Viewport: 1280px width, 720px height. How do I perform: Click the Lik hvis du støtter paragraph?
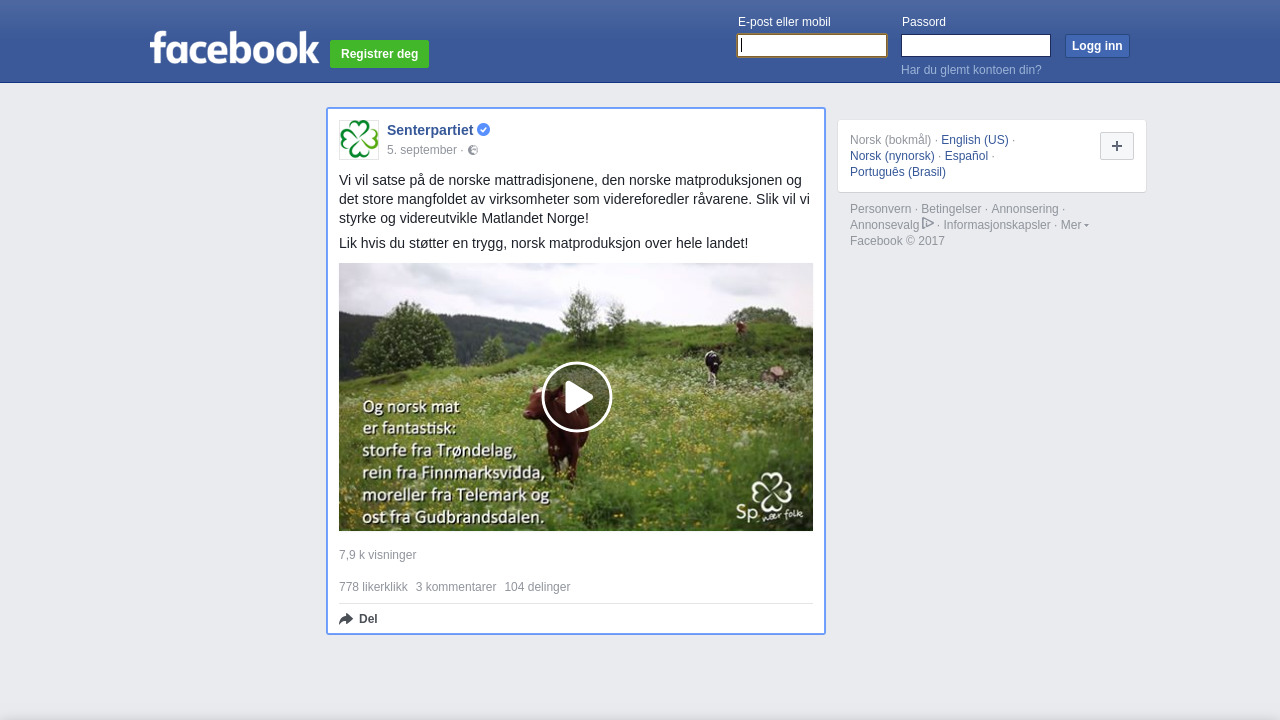point(543,243)
